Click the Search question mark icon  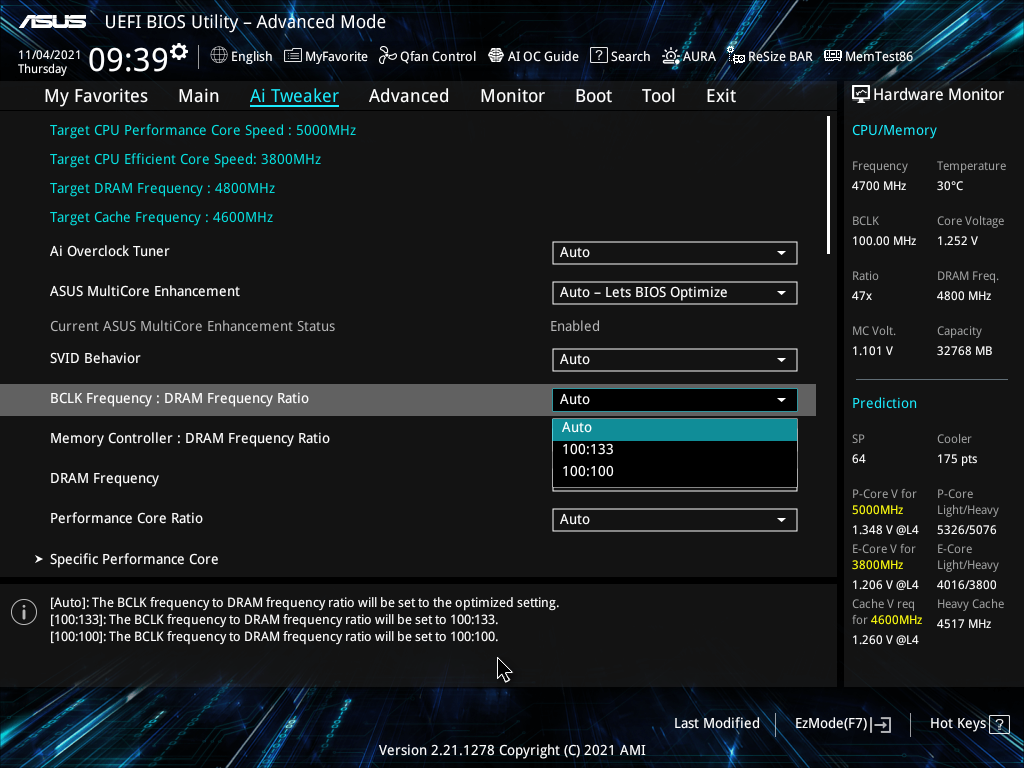[599, 56]
